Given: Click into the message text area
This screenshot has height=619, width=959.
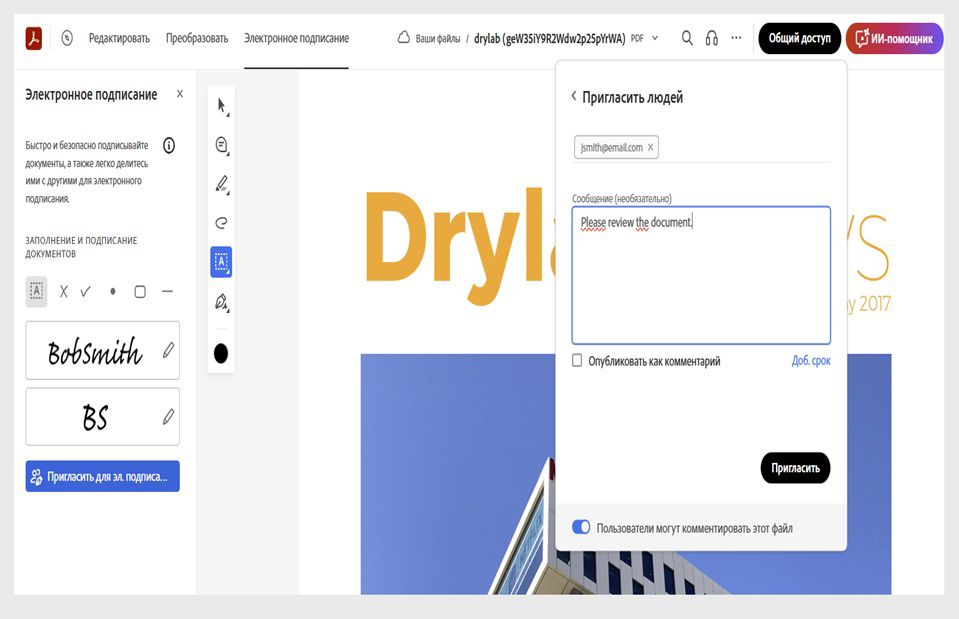Looking at the screenshot, I should (701, 275).
